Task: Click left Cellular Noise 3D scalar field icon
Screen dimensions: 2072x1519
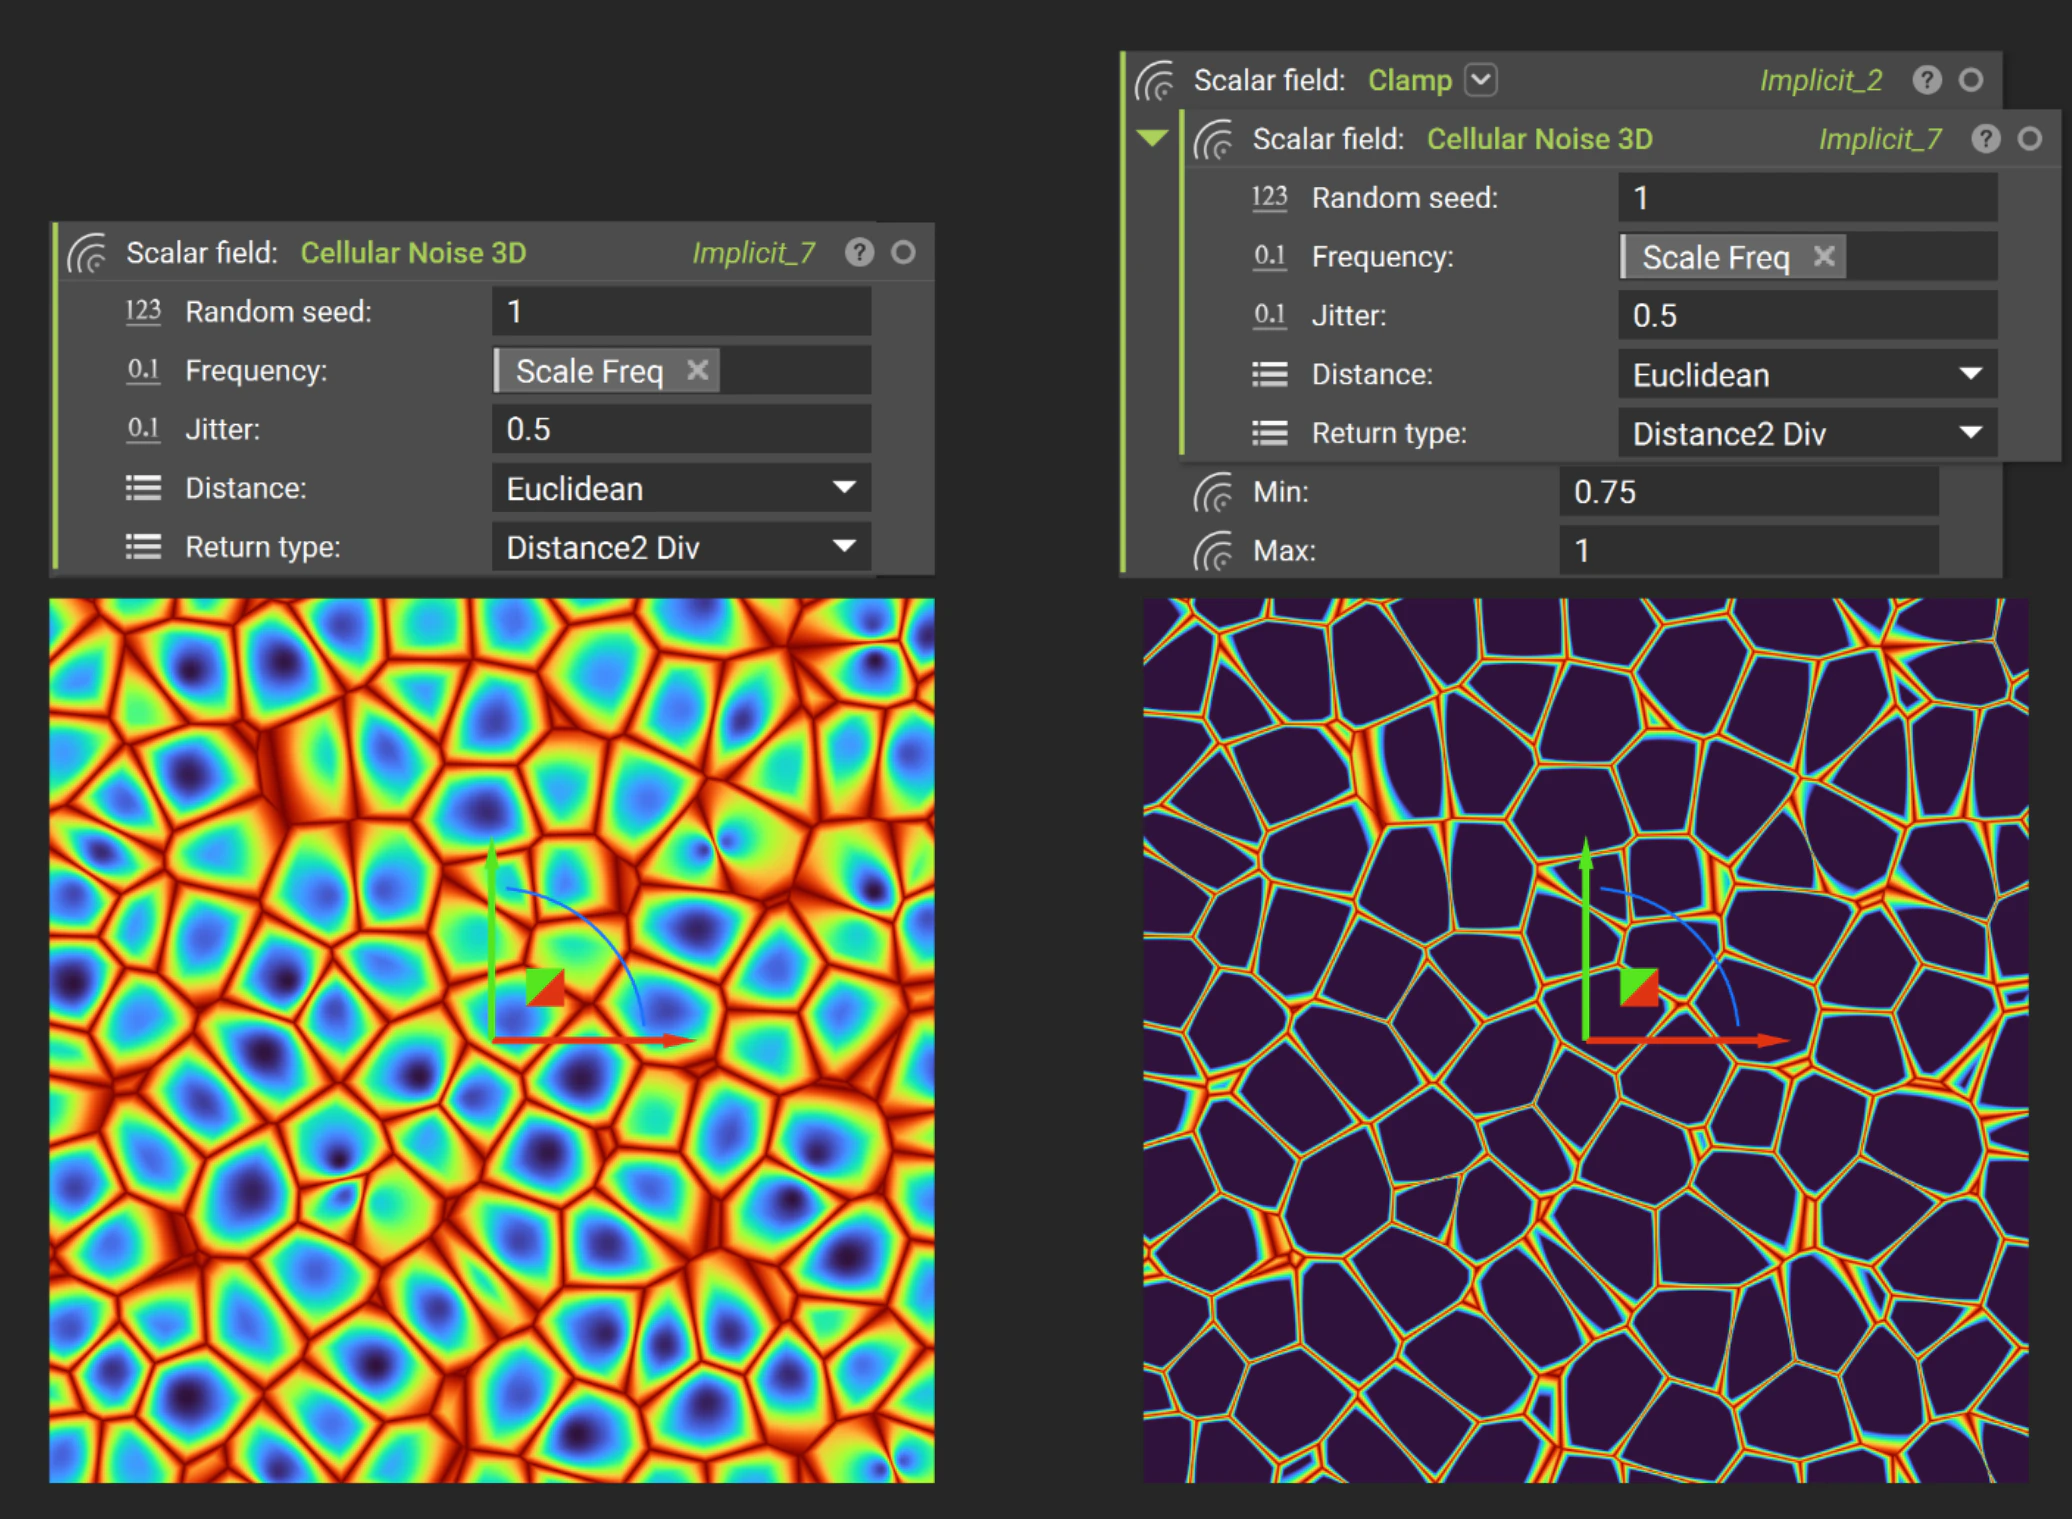Action: click(x=88, y=253)
